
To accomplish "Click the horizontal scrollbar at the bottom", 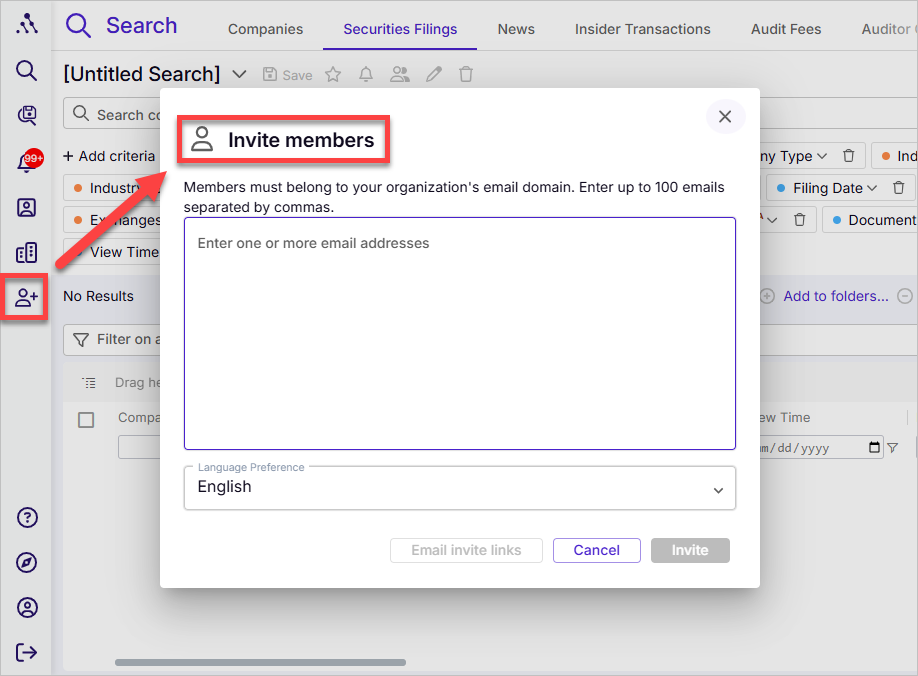I will [x=260, y=663].
